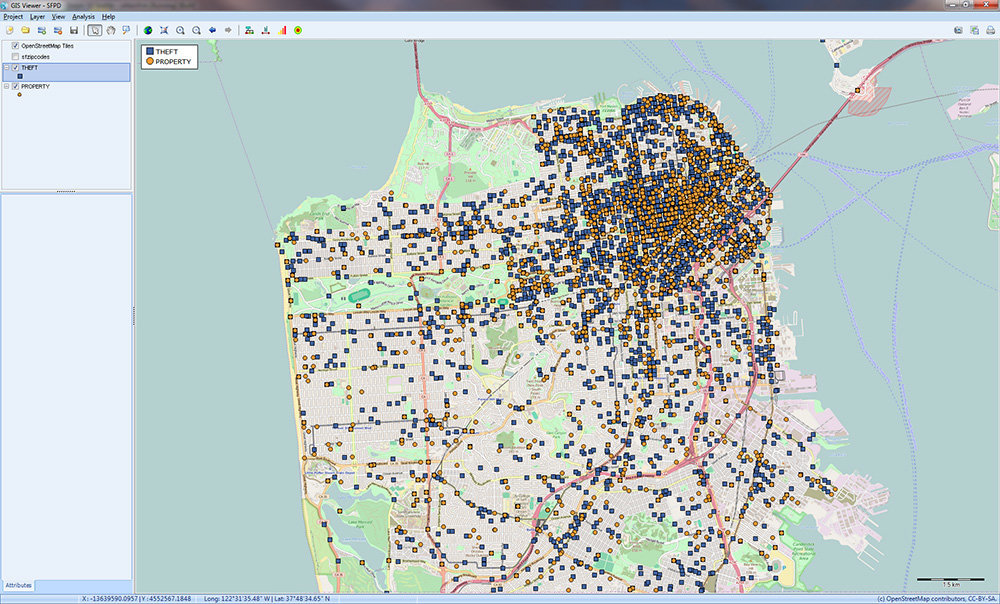Click the full extent globe icon
The image size is (1000, 604).
pyautogui.click(x=148, y=30)
